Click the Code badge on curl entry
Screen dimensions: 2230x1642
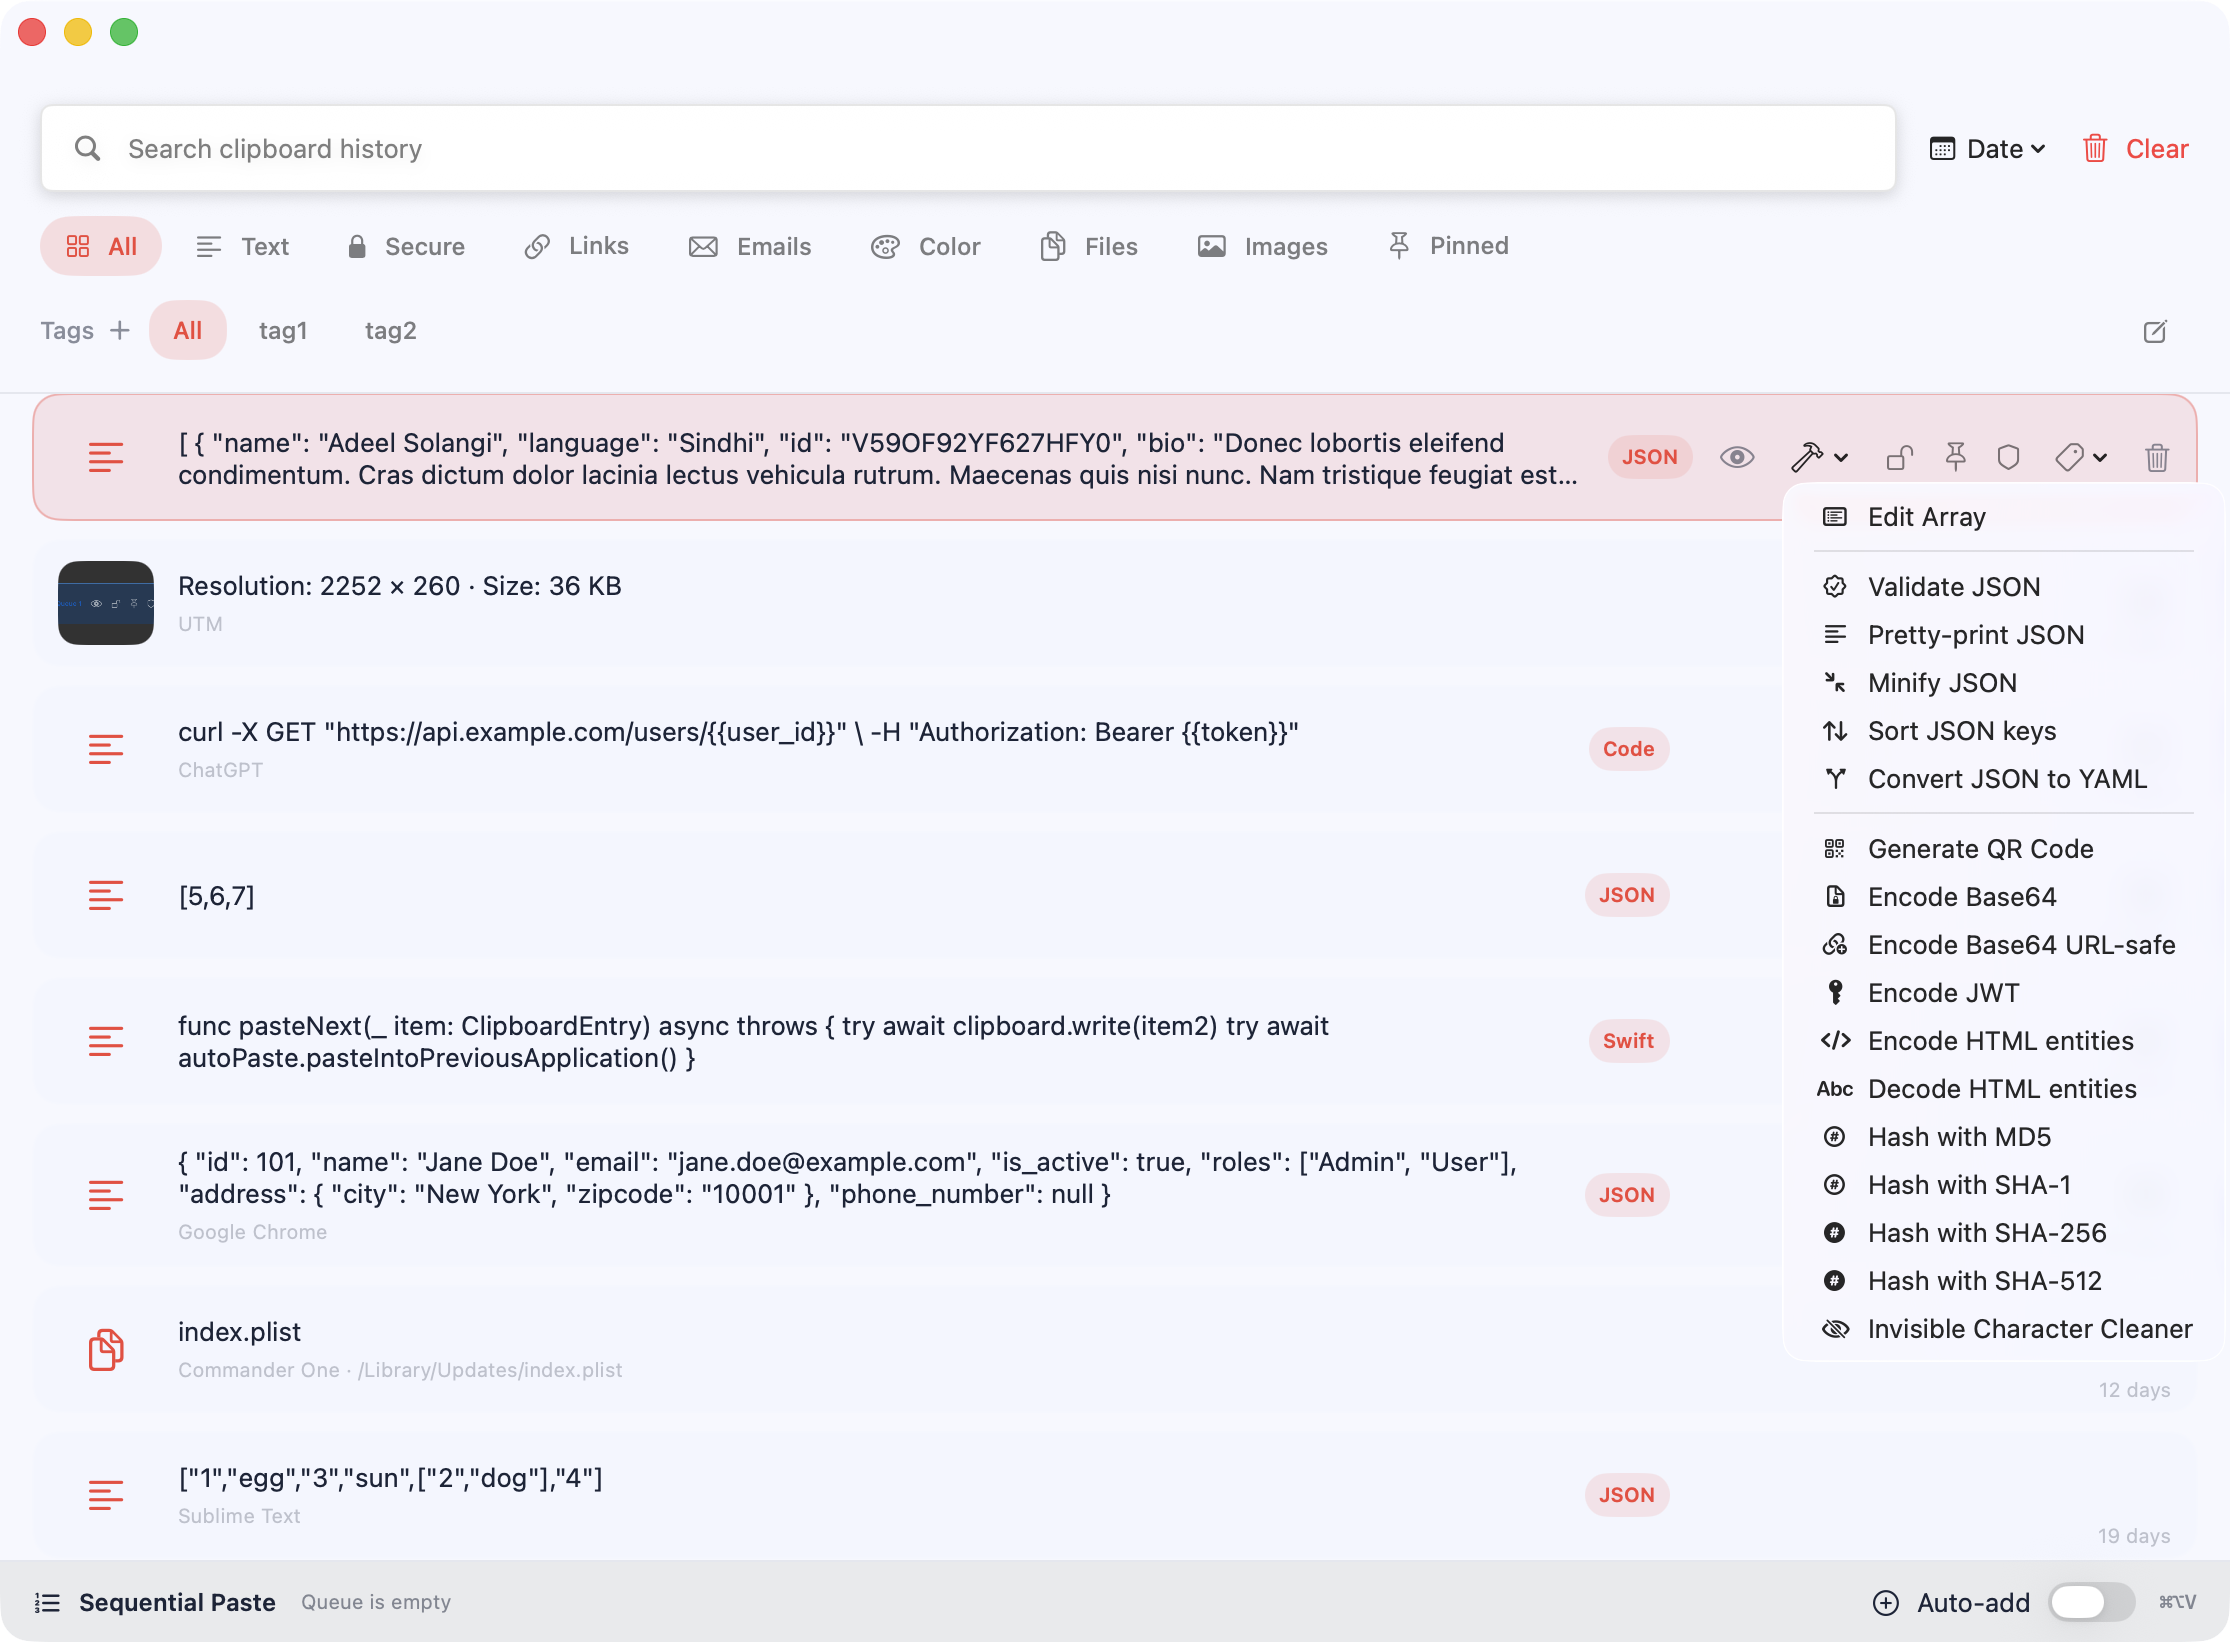tap(1628, 749)
